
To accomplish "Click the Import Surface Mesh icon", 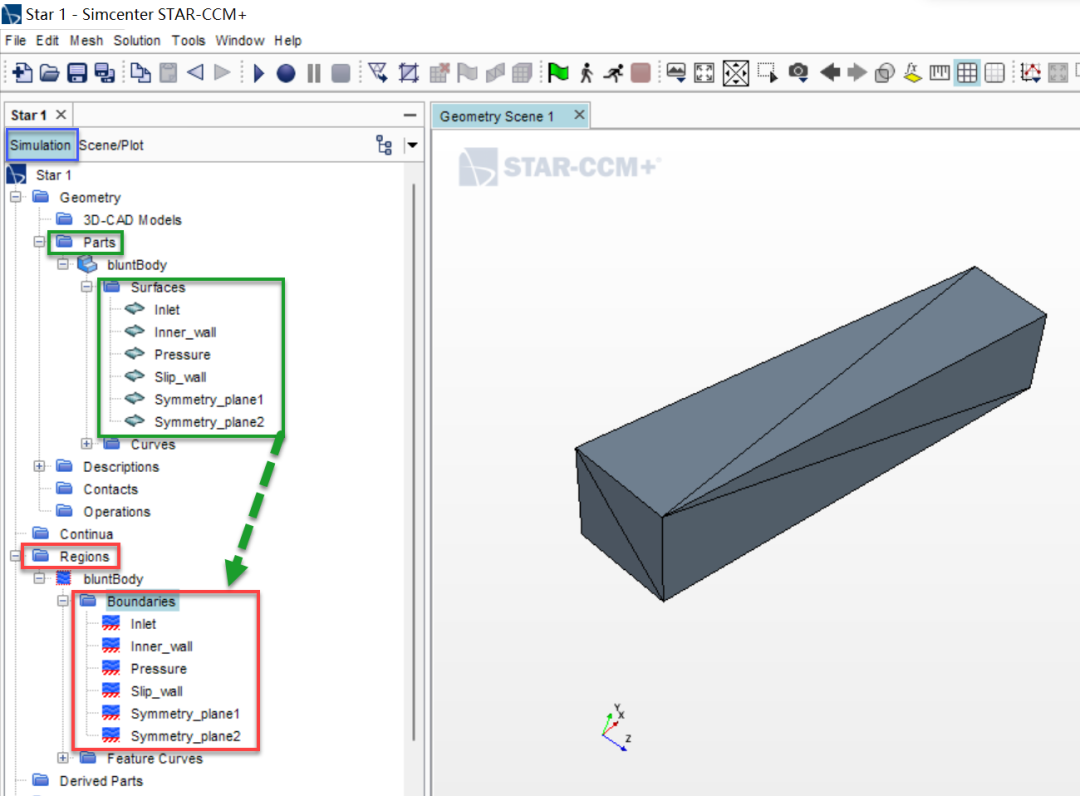I will [378, 72].
